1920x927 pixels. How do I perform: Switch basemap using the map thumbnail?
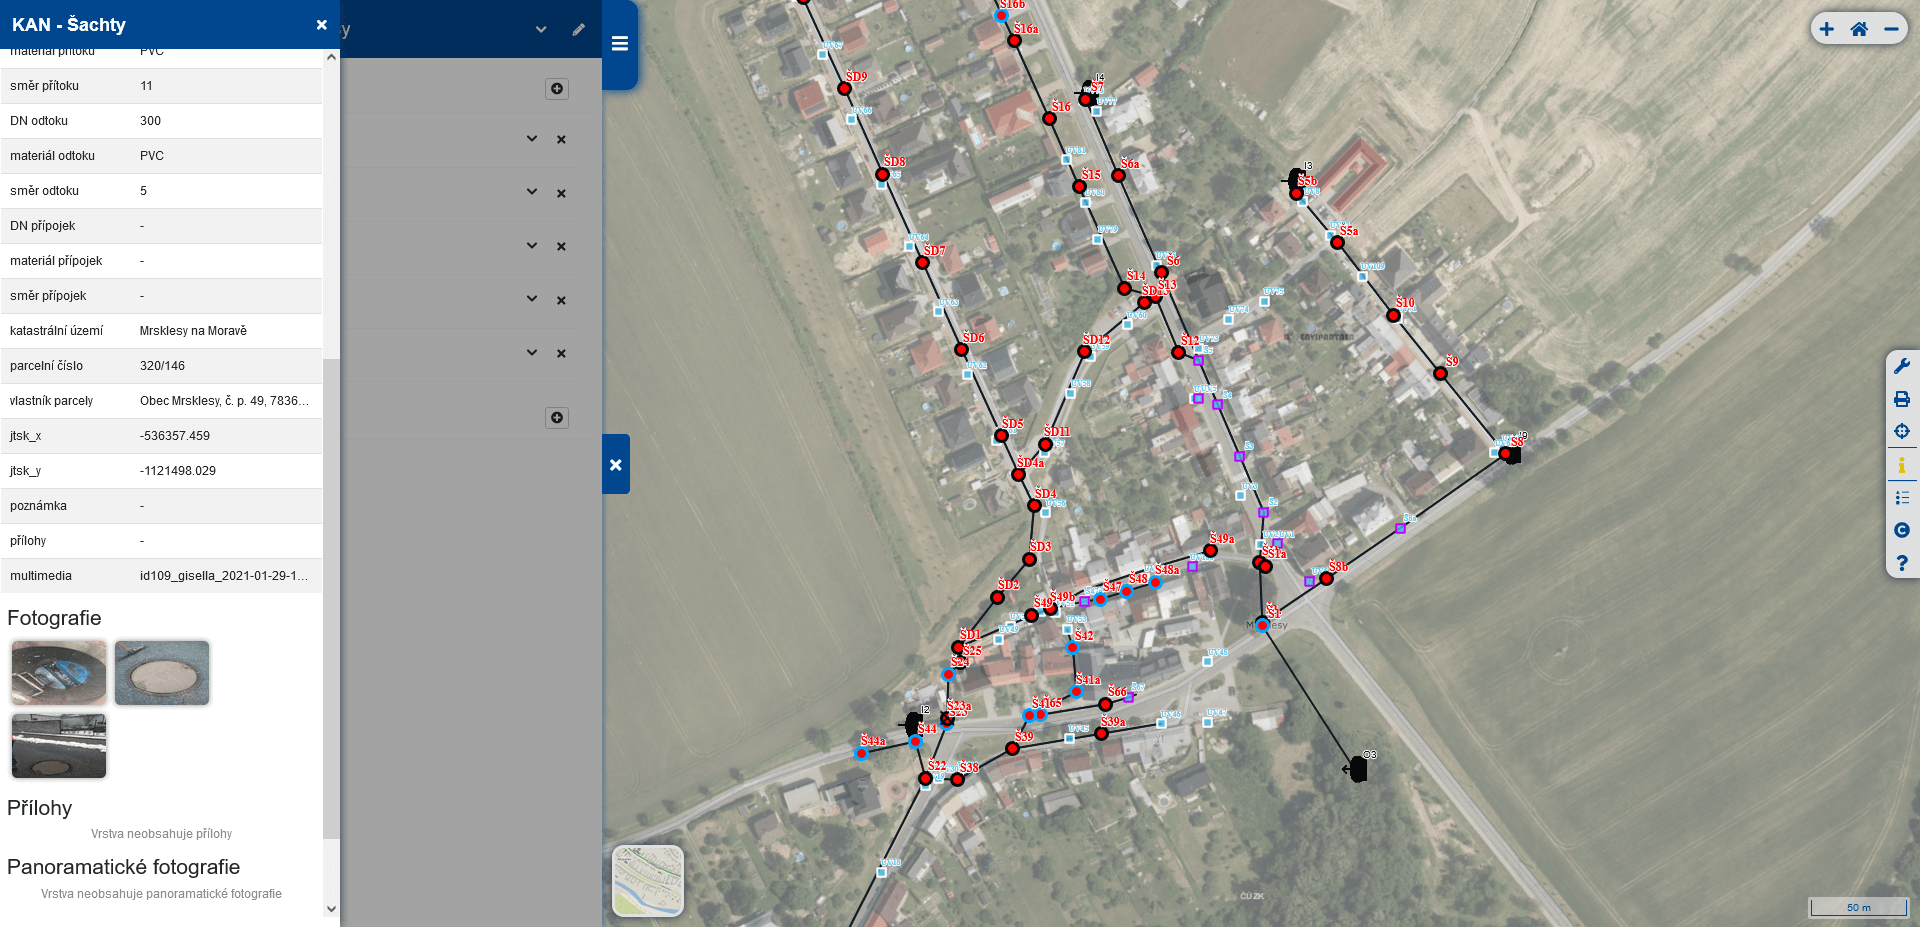coord(648,881)
